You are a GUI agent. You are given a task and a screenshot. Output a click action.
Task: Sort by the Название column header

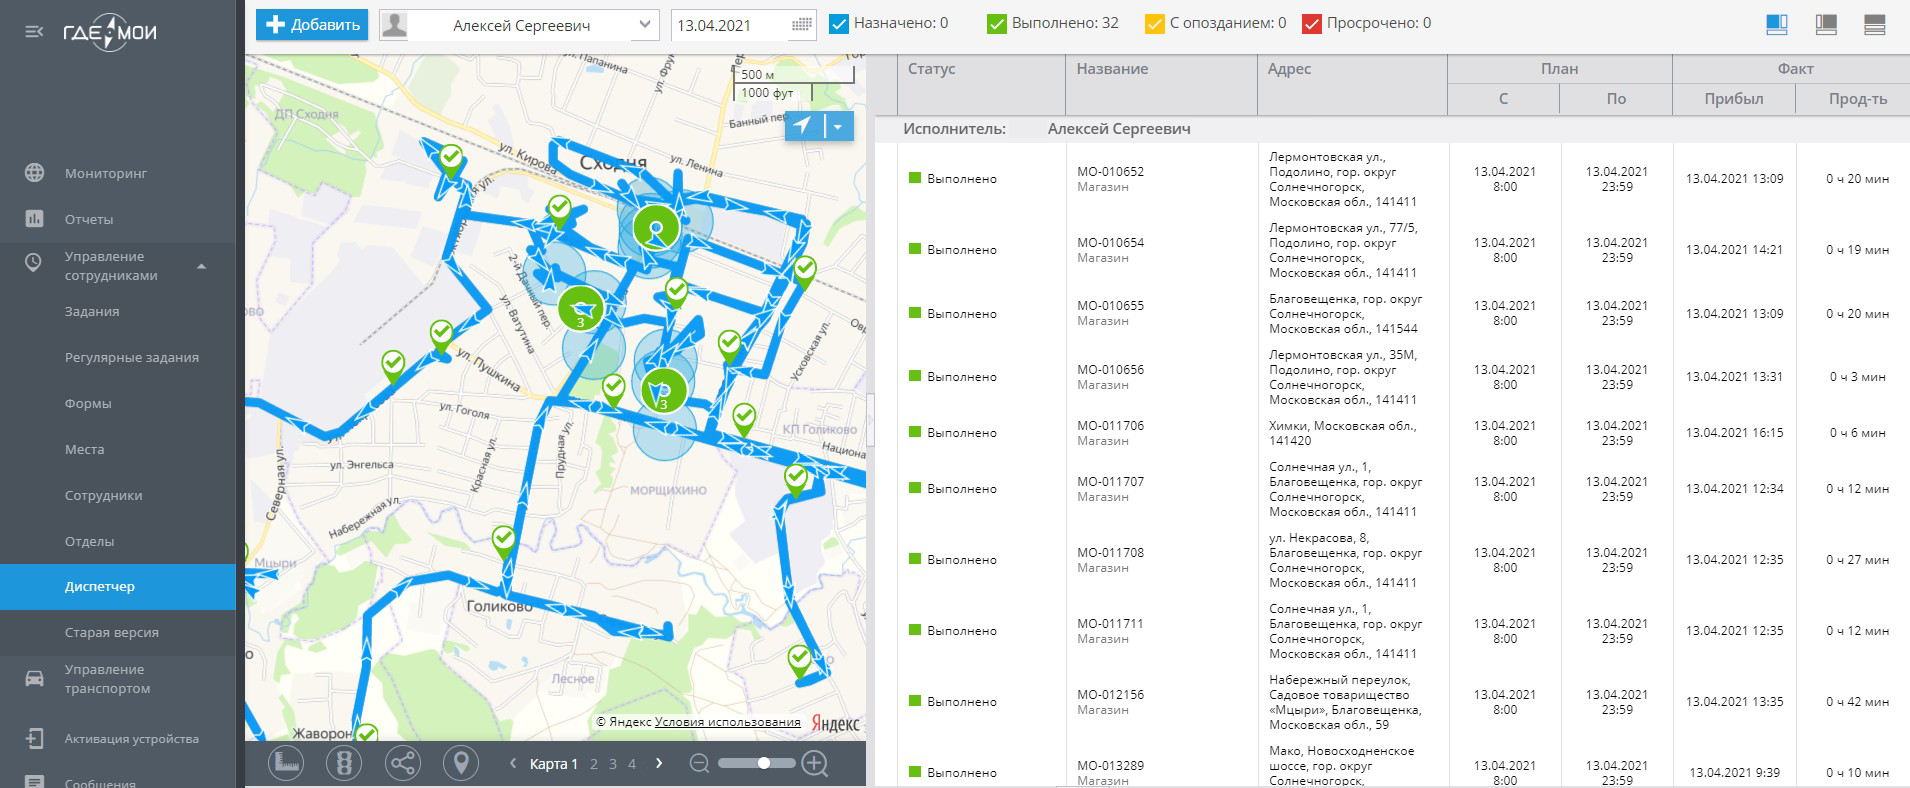tap(1161, 84)
